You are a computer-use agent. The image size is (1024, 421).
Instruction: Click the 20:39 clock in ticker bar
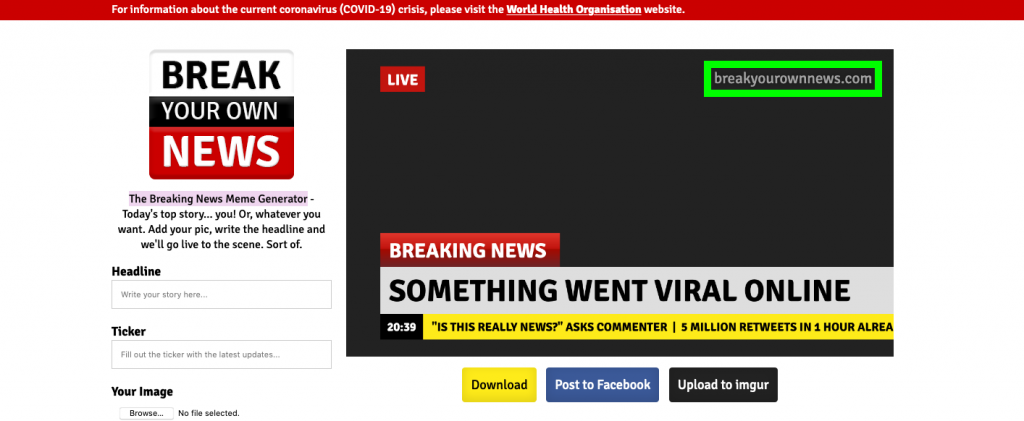click(401, 327)
